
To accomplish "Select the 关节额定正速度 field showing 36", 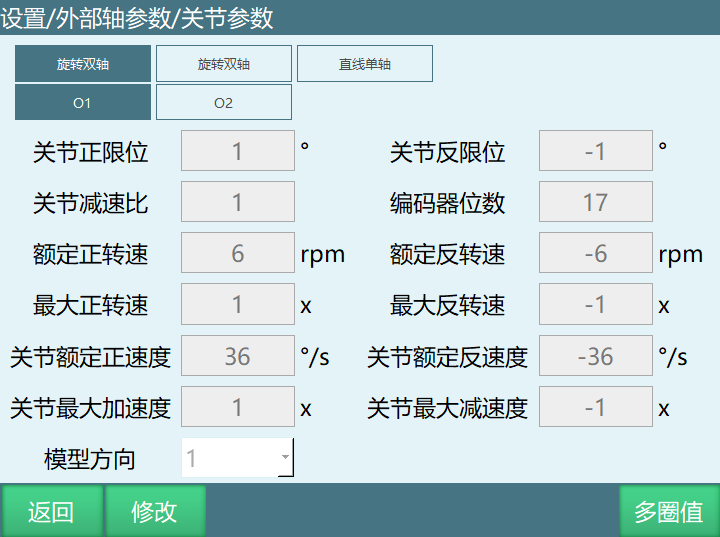I will click(237, 356).
